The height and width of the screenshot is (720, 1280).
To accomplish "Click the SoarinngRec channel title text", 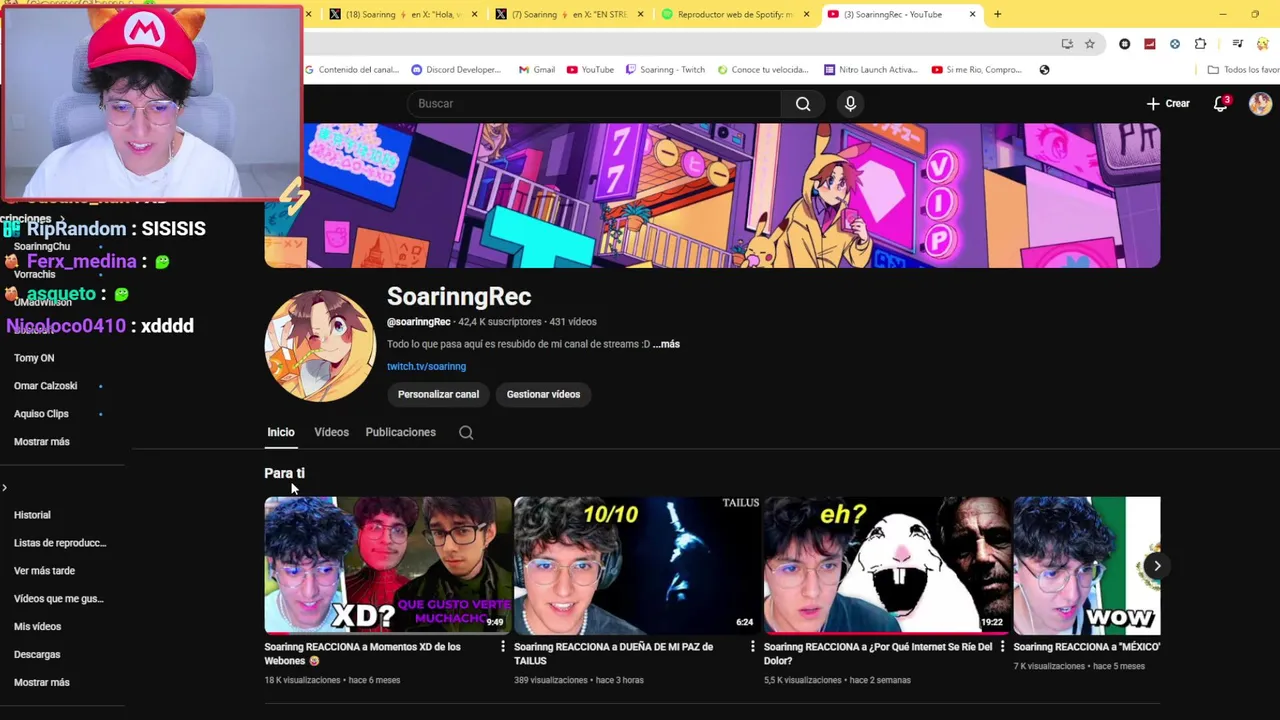I will pyautogui.click(x=459, y=297).
